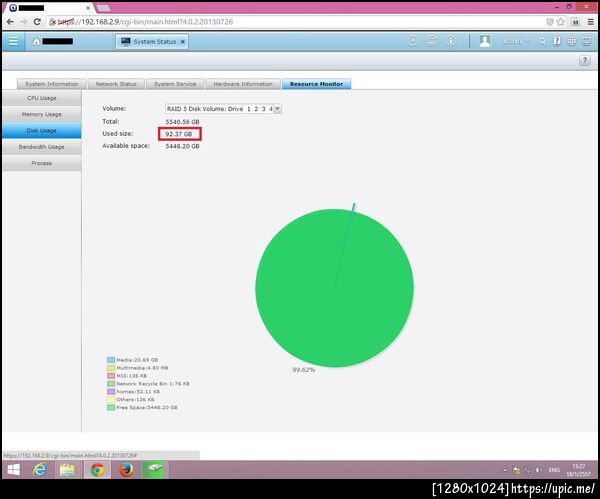Click the Media legend color swatch
Screen dimensions: 600x499
click(x=111, y=360)
